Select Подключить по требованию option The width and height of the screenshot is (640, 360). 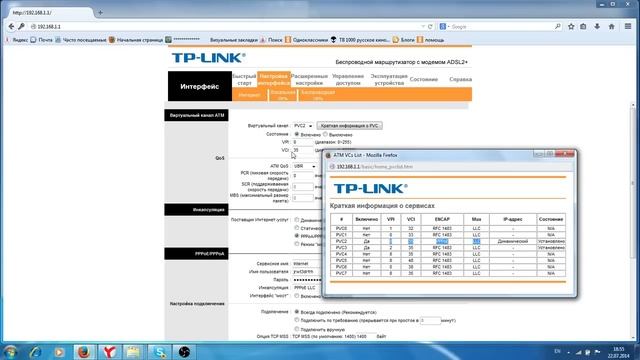click(x=297, y=320)
